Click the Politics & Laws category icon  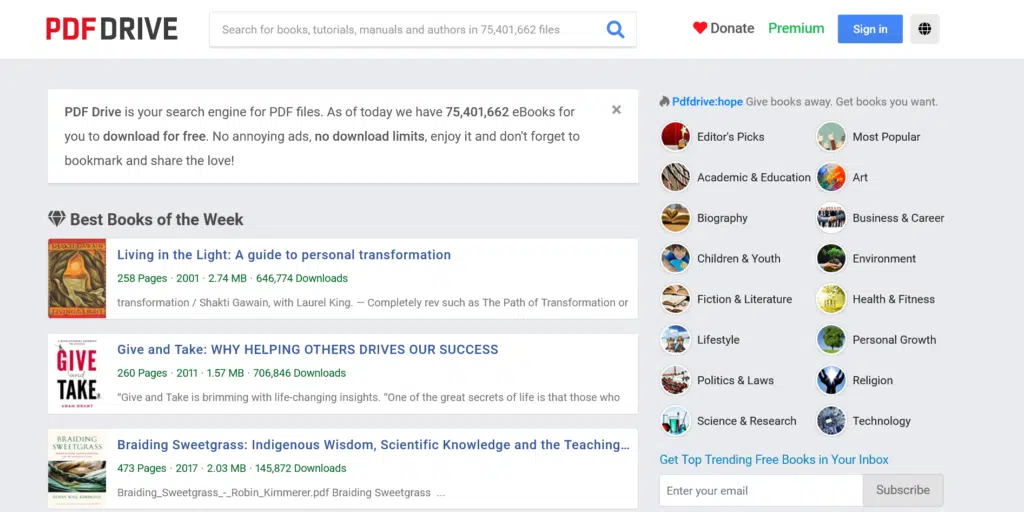pyautogui.click(x=675, y=380)
